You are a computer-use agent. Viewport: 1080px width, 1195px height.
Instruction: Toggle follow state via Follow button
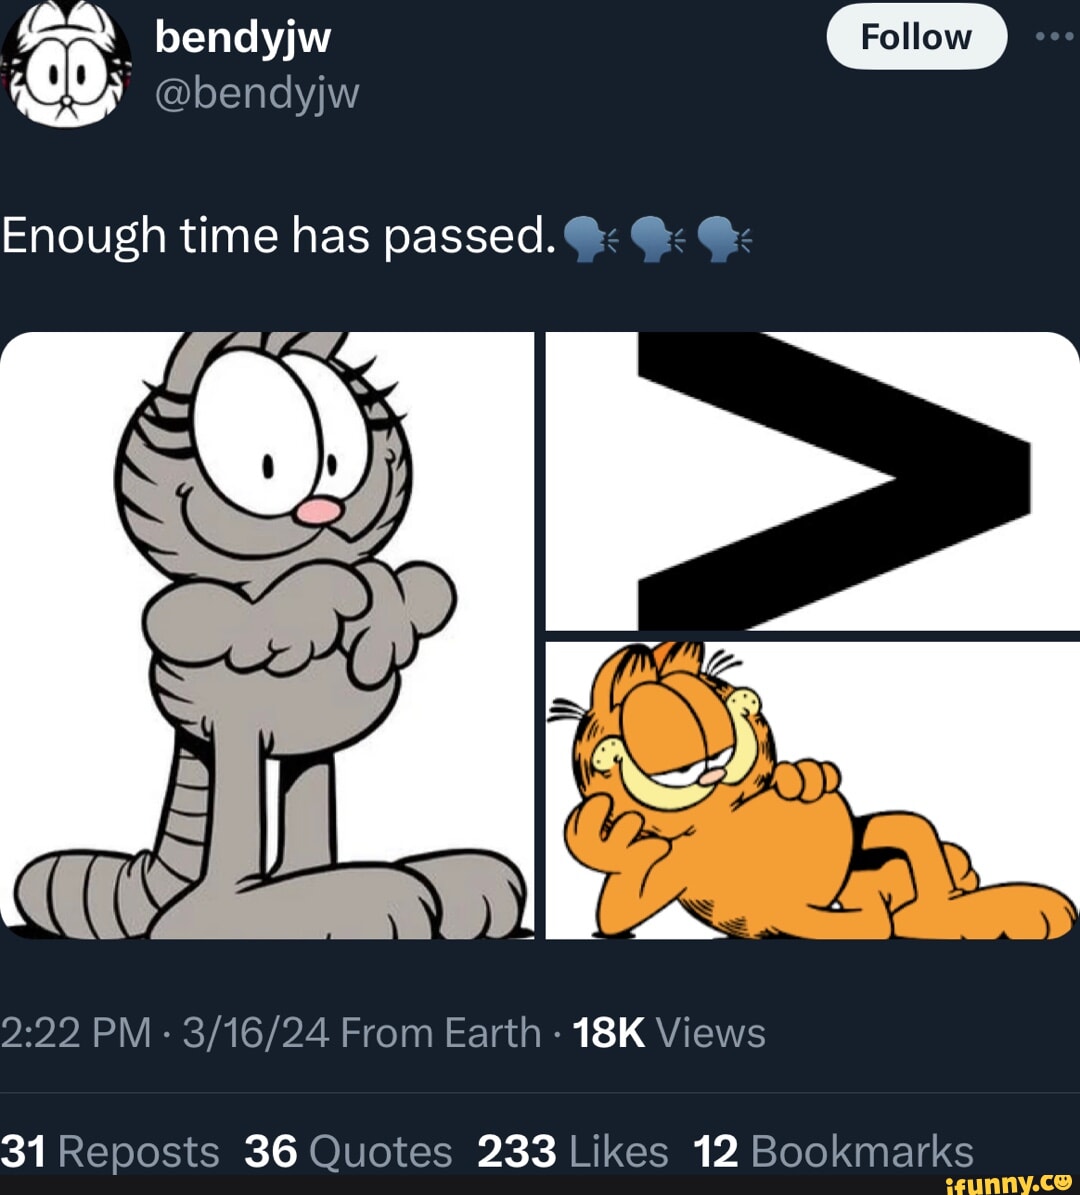coord(917,36)
